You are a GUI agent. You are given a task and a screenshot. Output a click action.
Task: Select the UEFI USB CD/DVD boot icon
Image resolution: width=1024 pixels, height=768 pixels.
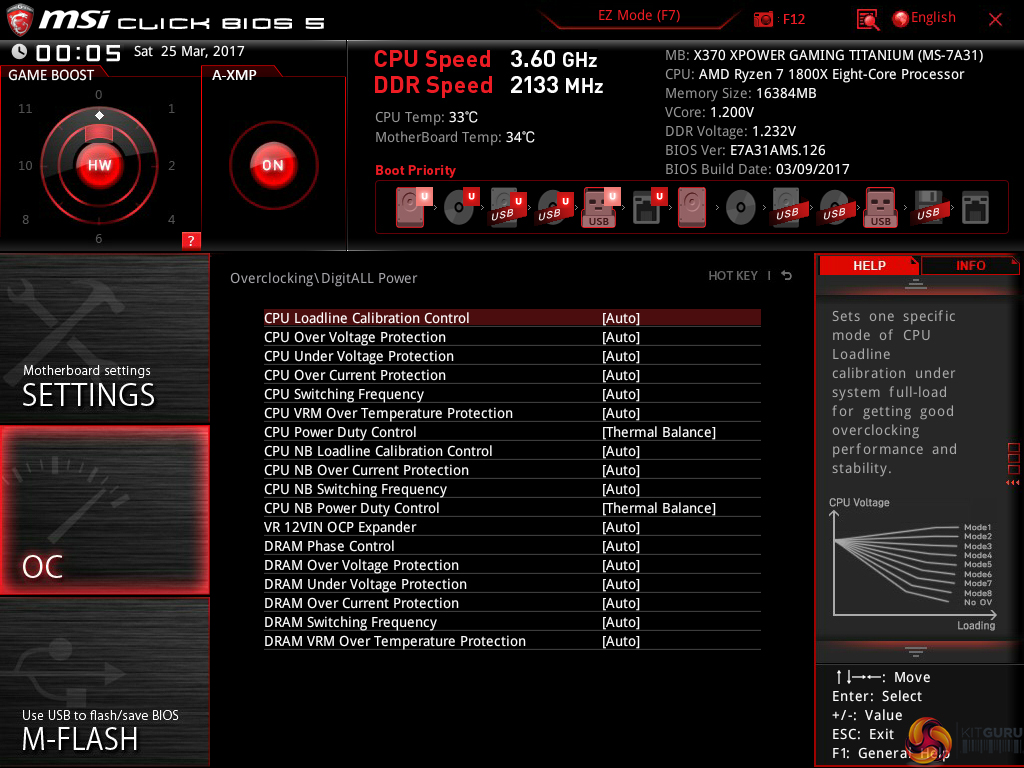(x=554, y=207)
